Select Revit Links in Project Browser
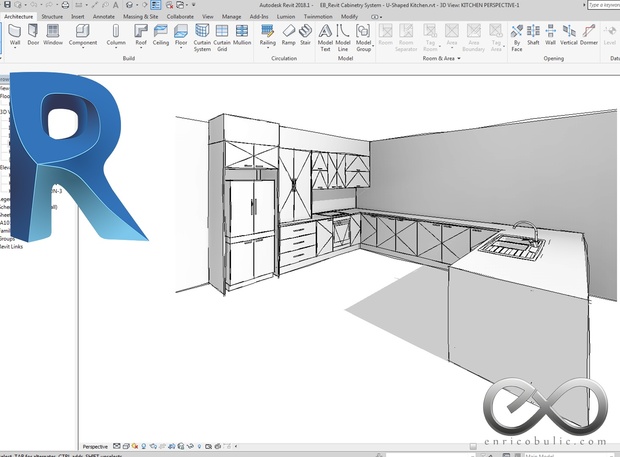Image resolution: width=620 pixels, height=457 pixels. click(11, 247)
